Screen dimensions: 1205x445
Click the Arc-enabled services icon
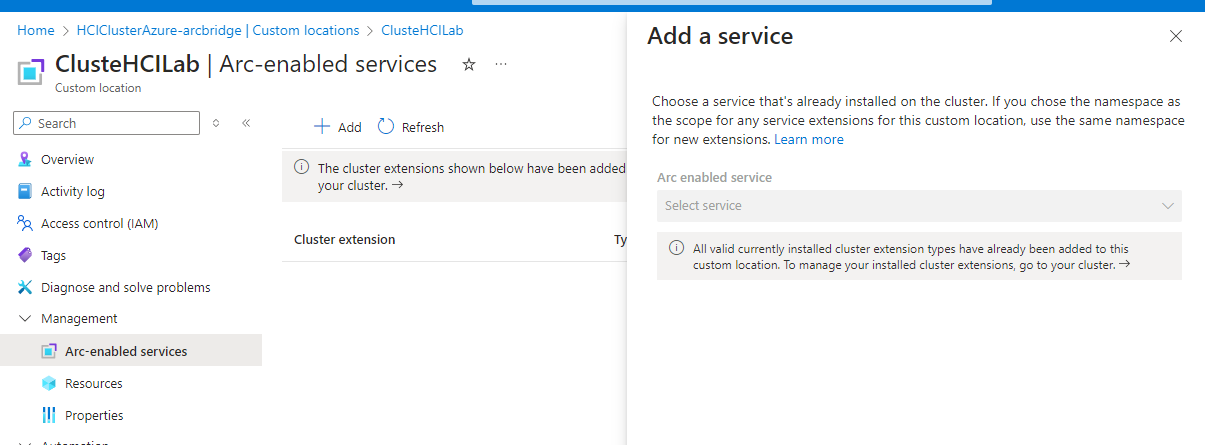tap(49, 351)
